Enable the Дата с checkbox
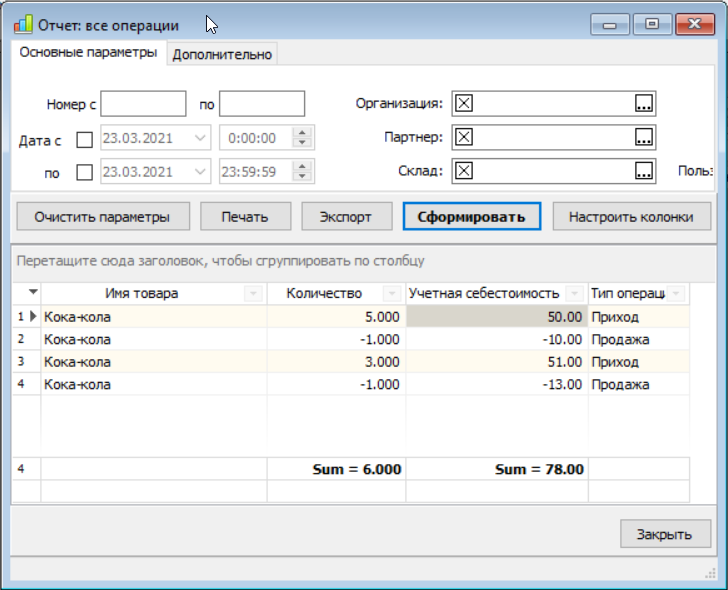The image size is (728, 590). (x=84, y=139)
